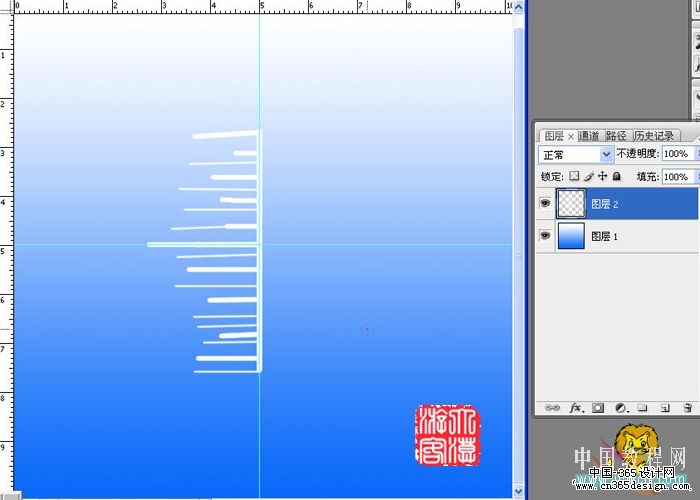
Task: Open the fx layer style menu
Action: pos(576,408)
